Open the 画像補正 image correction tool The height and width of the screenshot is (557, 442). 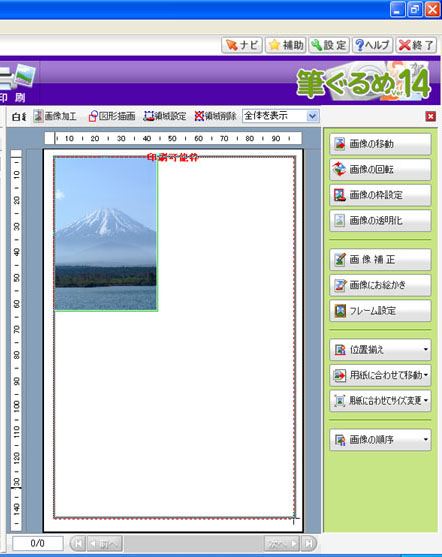pos(380,259)
